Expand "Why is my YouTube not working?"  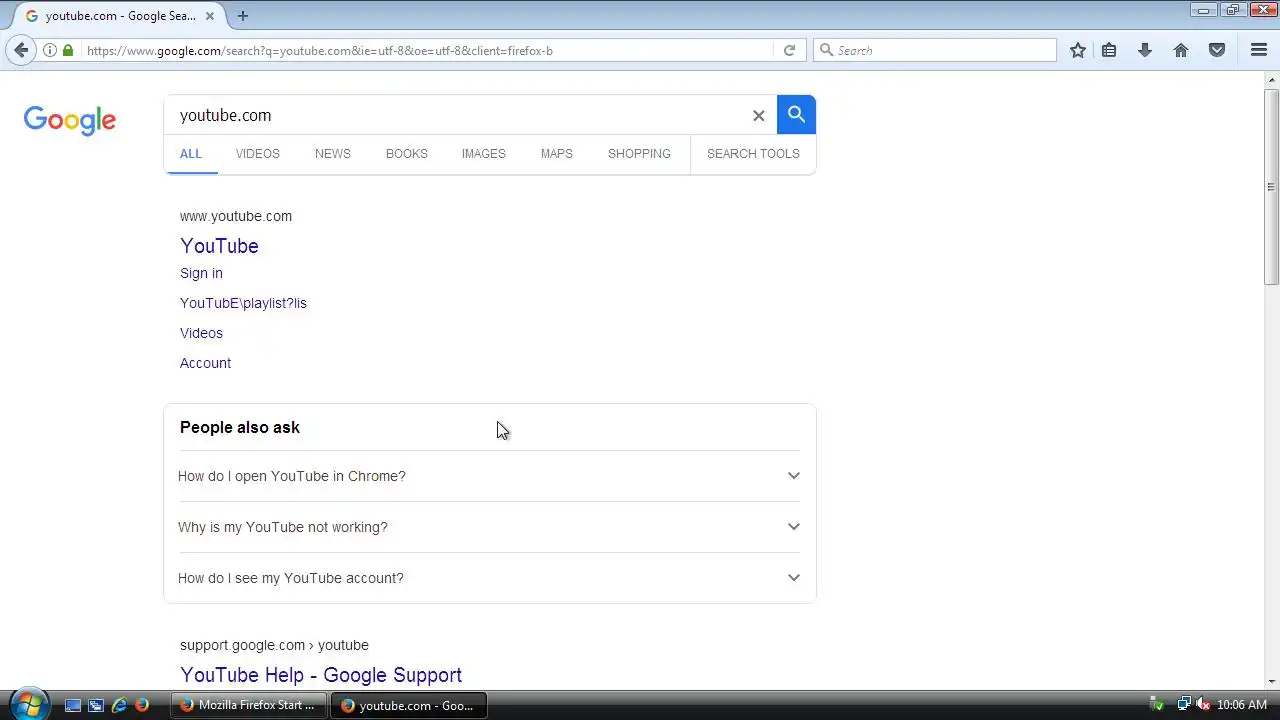coord(490,527)
